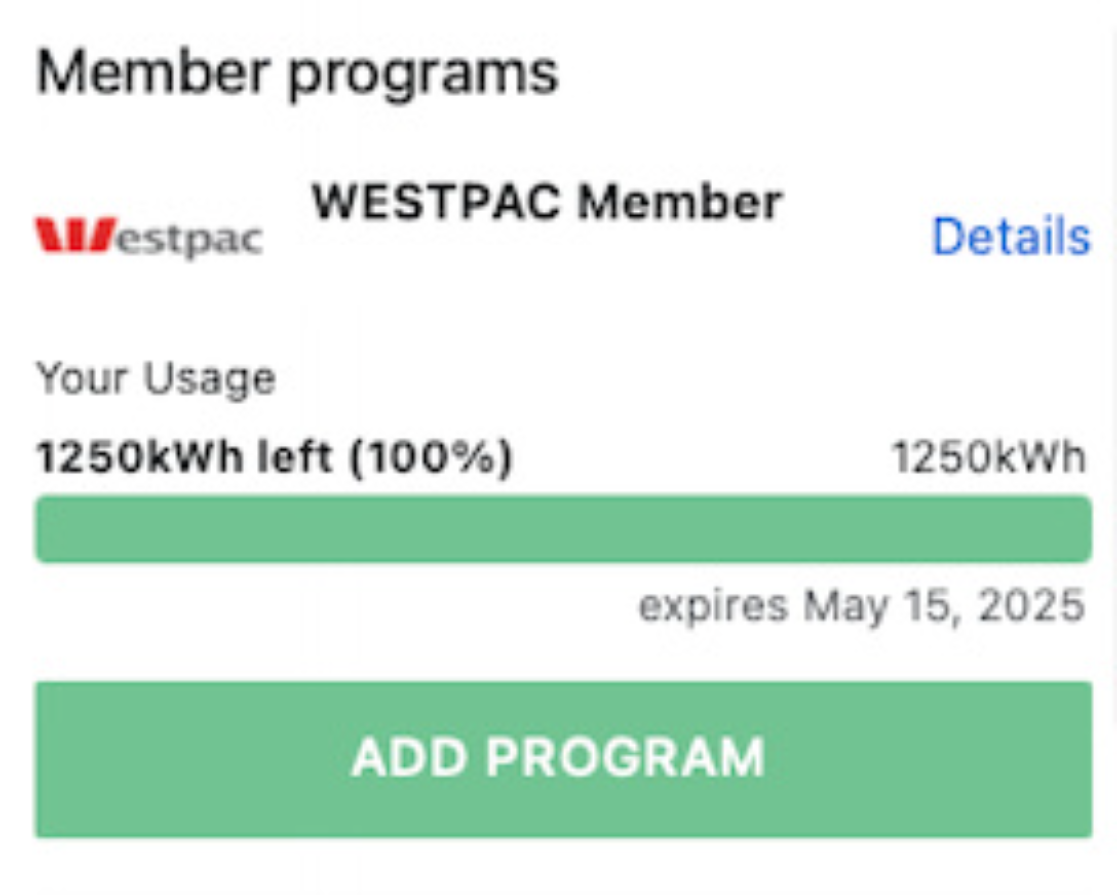
Task: Click the 1250kWh left (100%) text
Action: coord(274,458)
